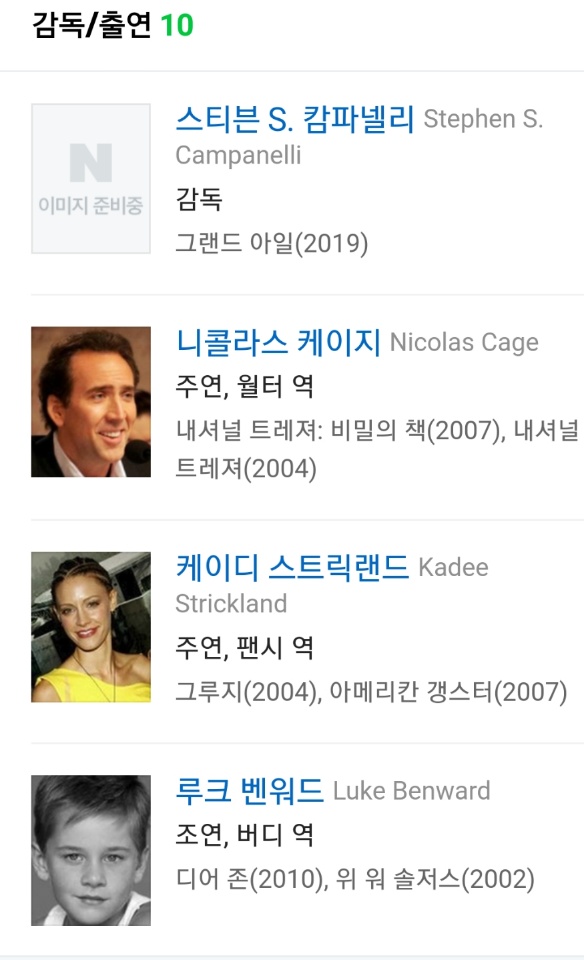Viewport: 584px width, 960px height.
Task: Open Kadee Strickland's profile photo
Action: pyautogui.click(x=91, y=627)
